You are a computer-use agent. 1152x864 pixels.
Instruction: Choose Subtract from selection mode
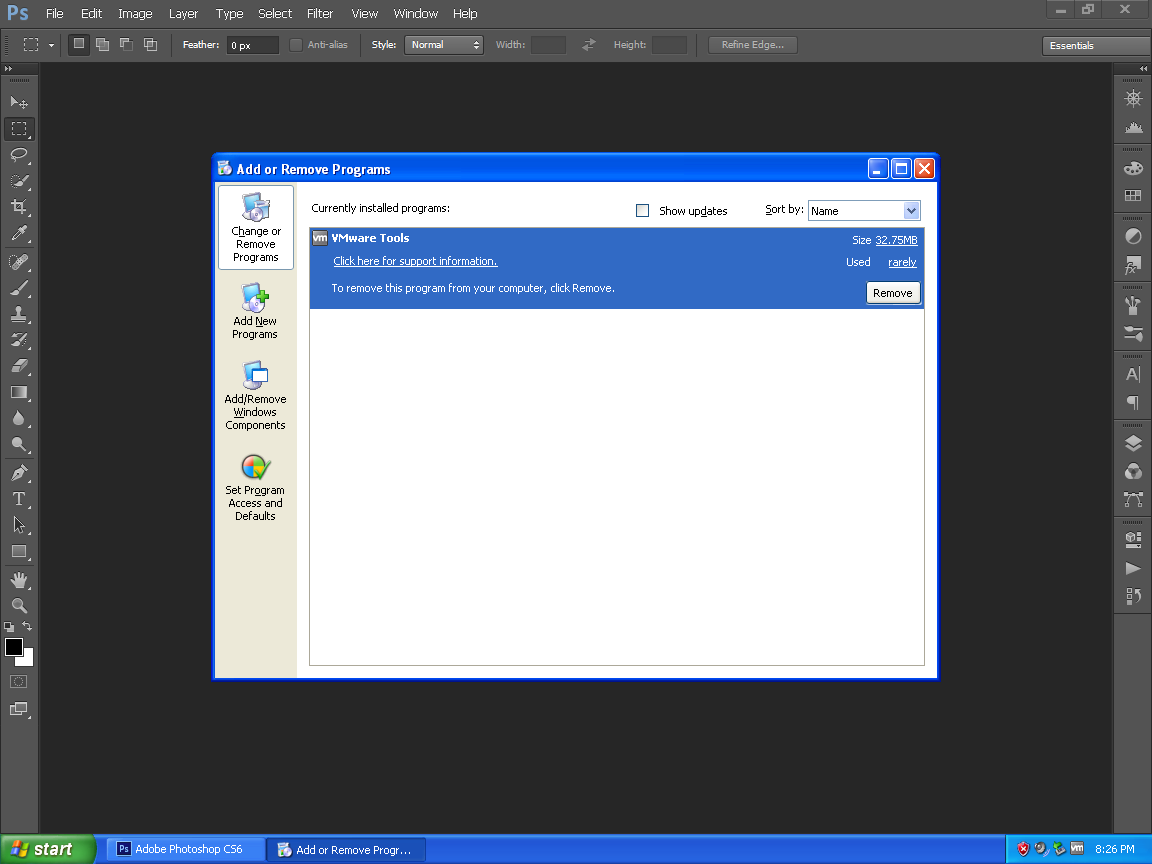[126, 45]
